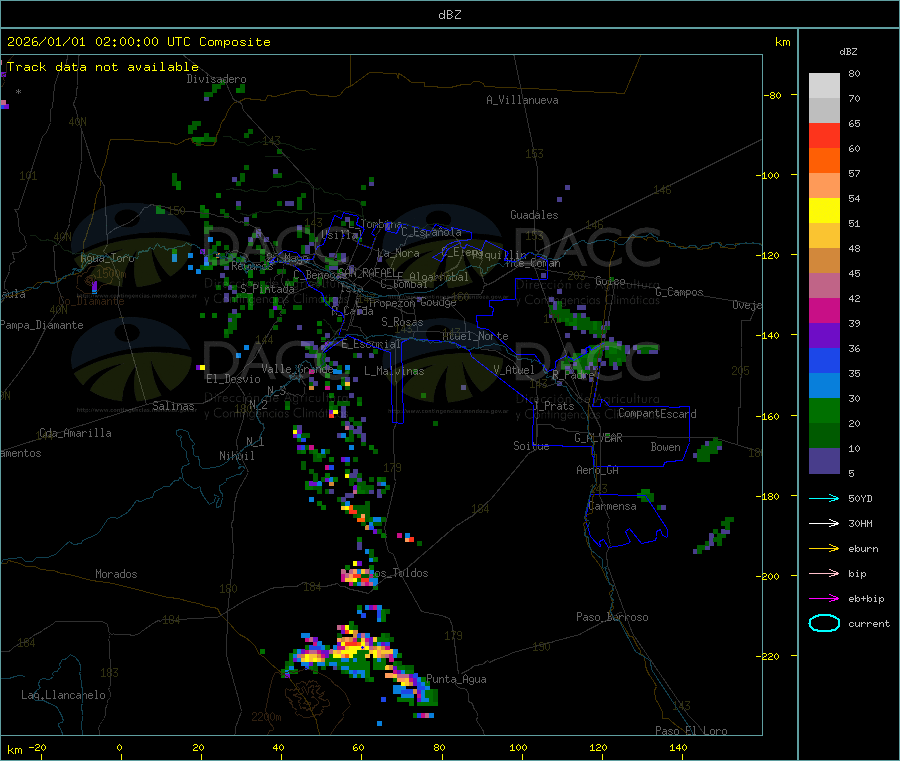Click the 'Paso_Barroso' place label
This screenshot has height=761, width=900.
(x=612, y=618)
